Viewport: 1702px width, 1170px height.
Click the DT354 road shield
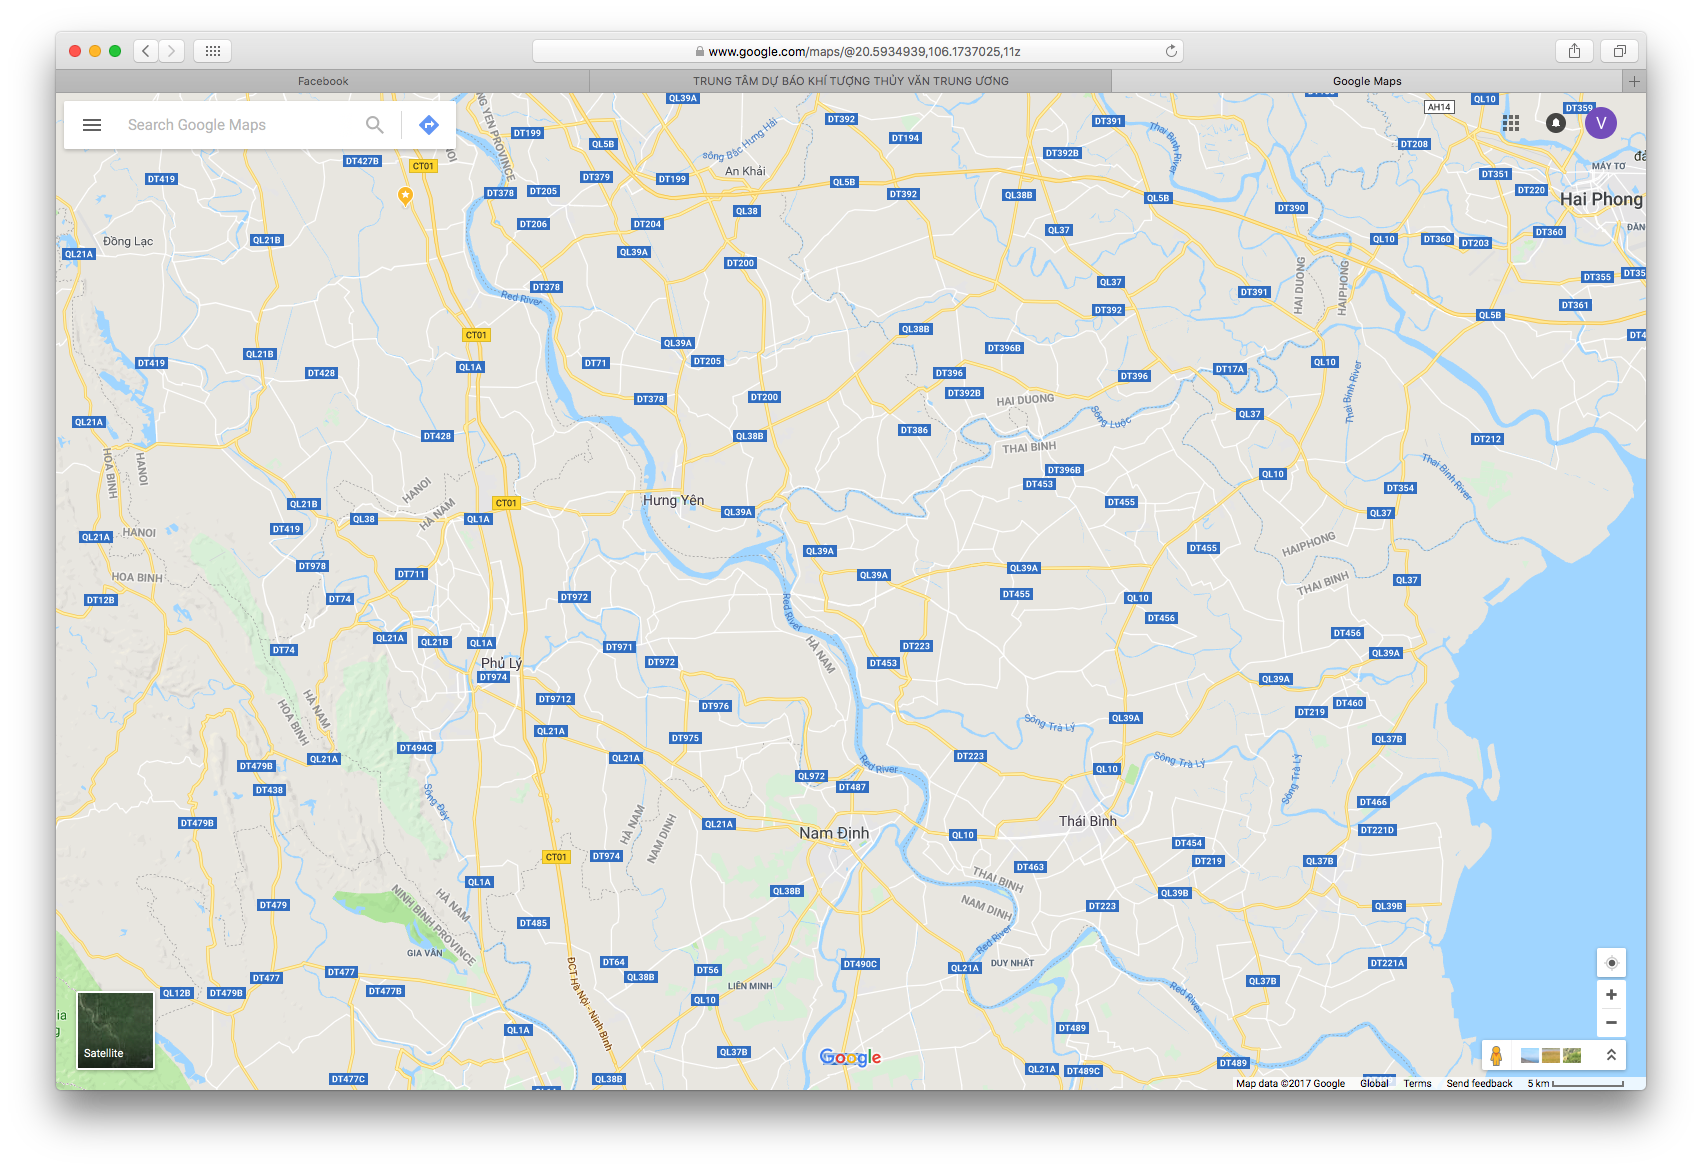pyautogui.click(x=1400, y=488)
